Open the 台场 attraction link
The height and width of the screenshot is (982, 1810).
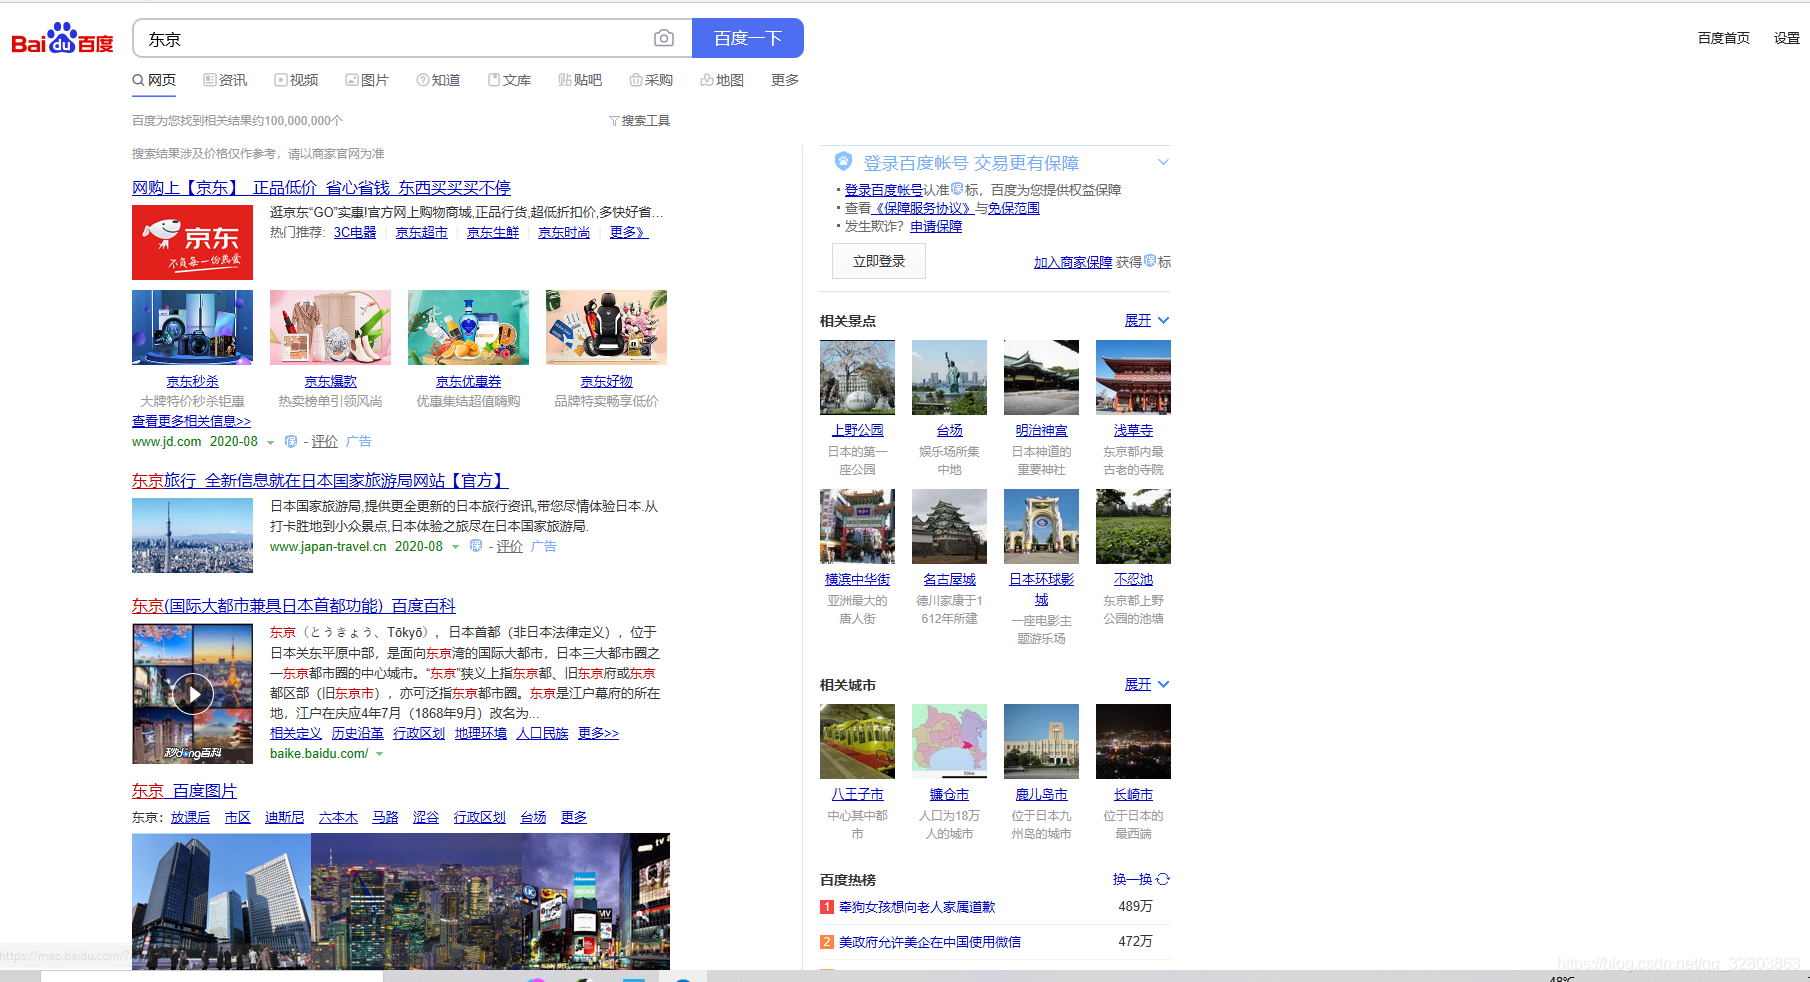point(949,430)
